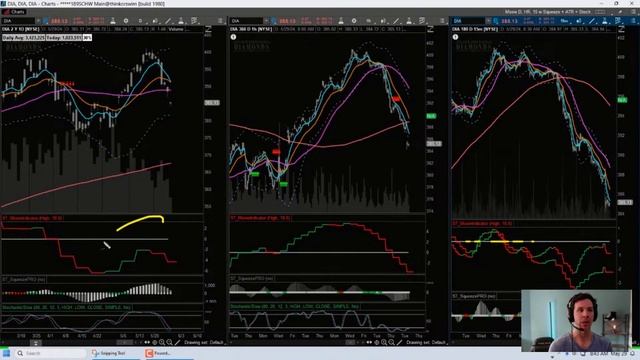Click the Daily Avg volume label
640x360 pixels.
pos(23,38)
